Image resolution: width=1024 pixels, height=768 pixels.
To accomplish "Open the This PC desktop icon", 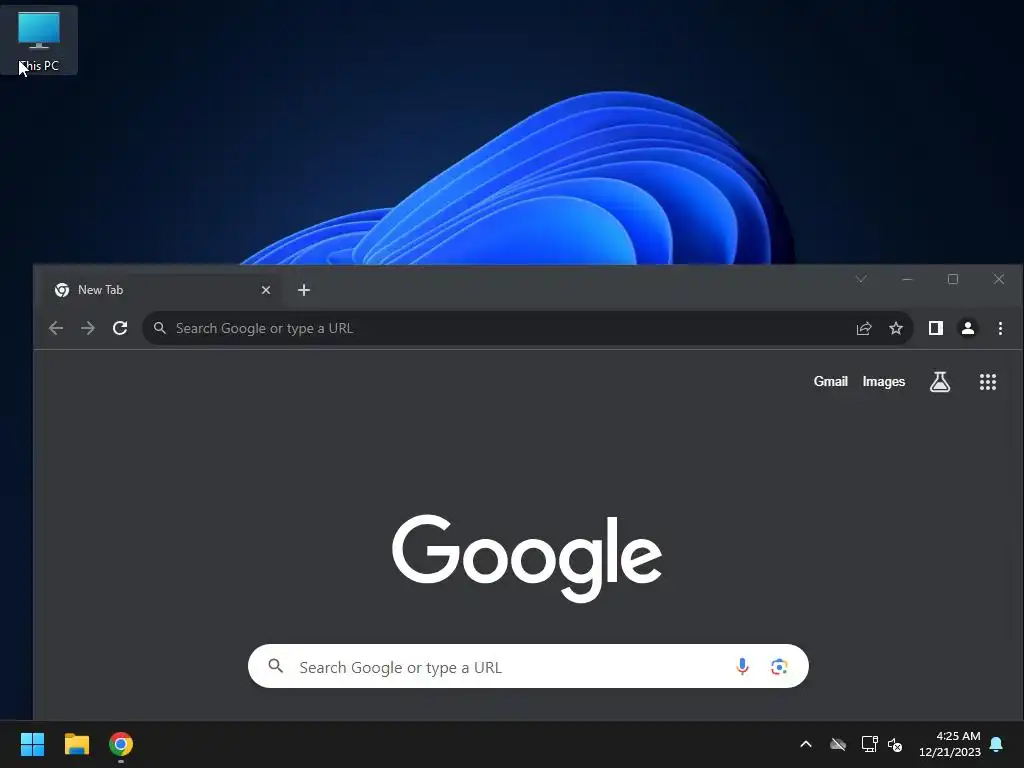I will tap(39, 40).
